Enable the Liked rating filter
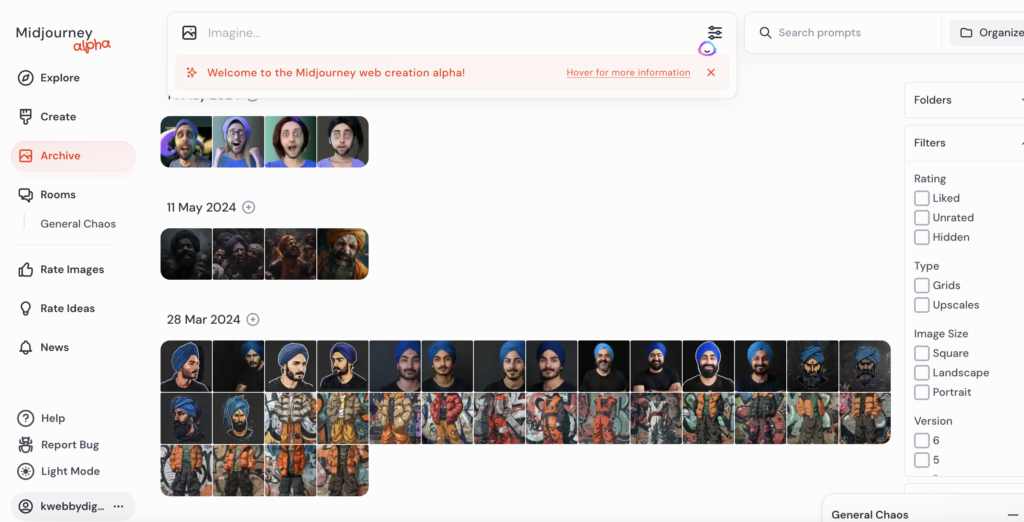The width and height of the screenshot is (1024, 522). click(x=921, y=198)
